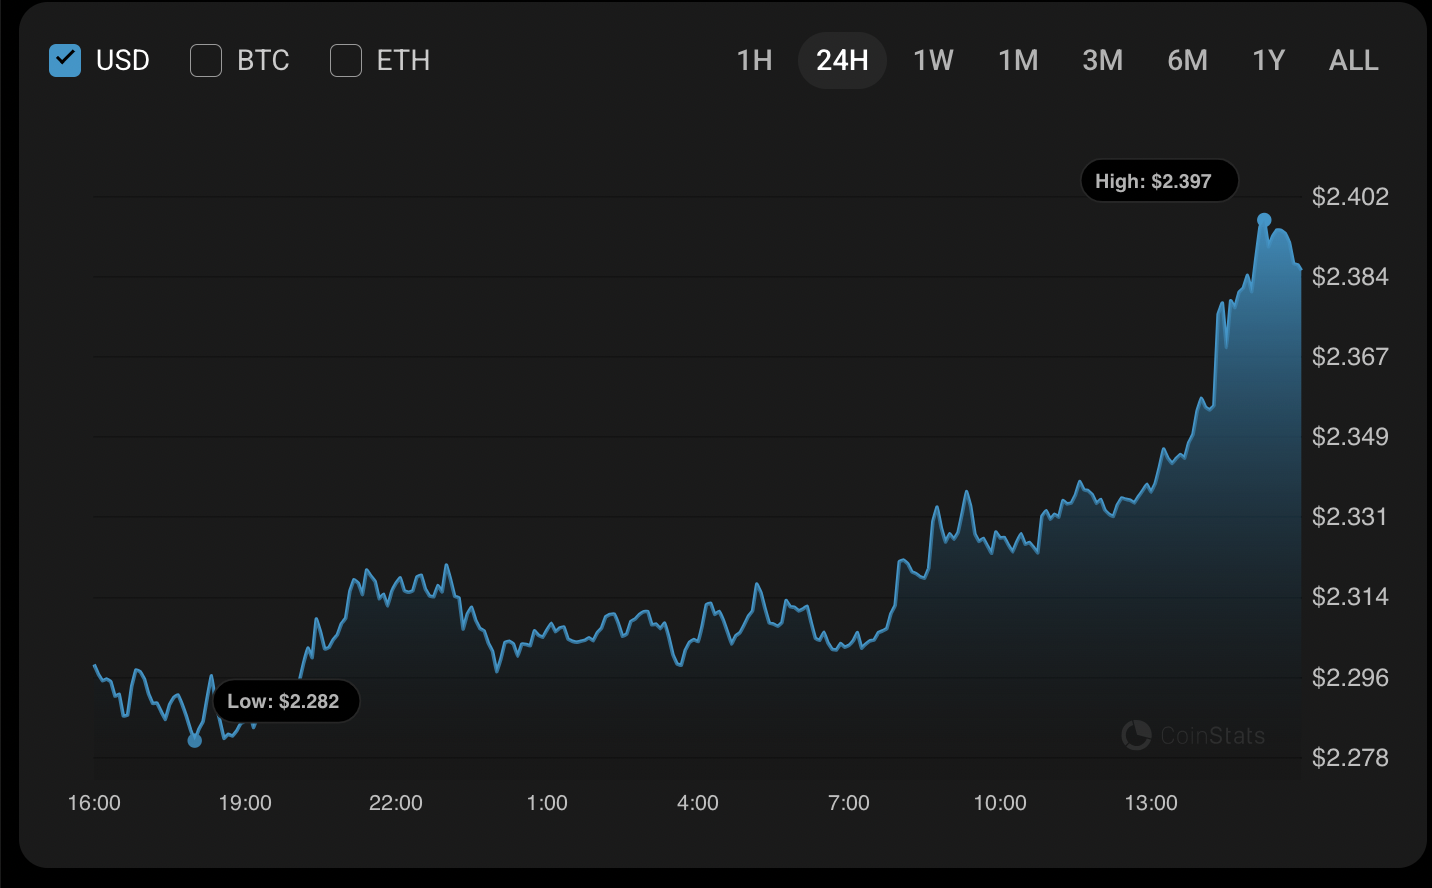Click the Low: $2.282 tooltip label
Screen dimensions: 1432x888
(x=286, y=701)
